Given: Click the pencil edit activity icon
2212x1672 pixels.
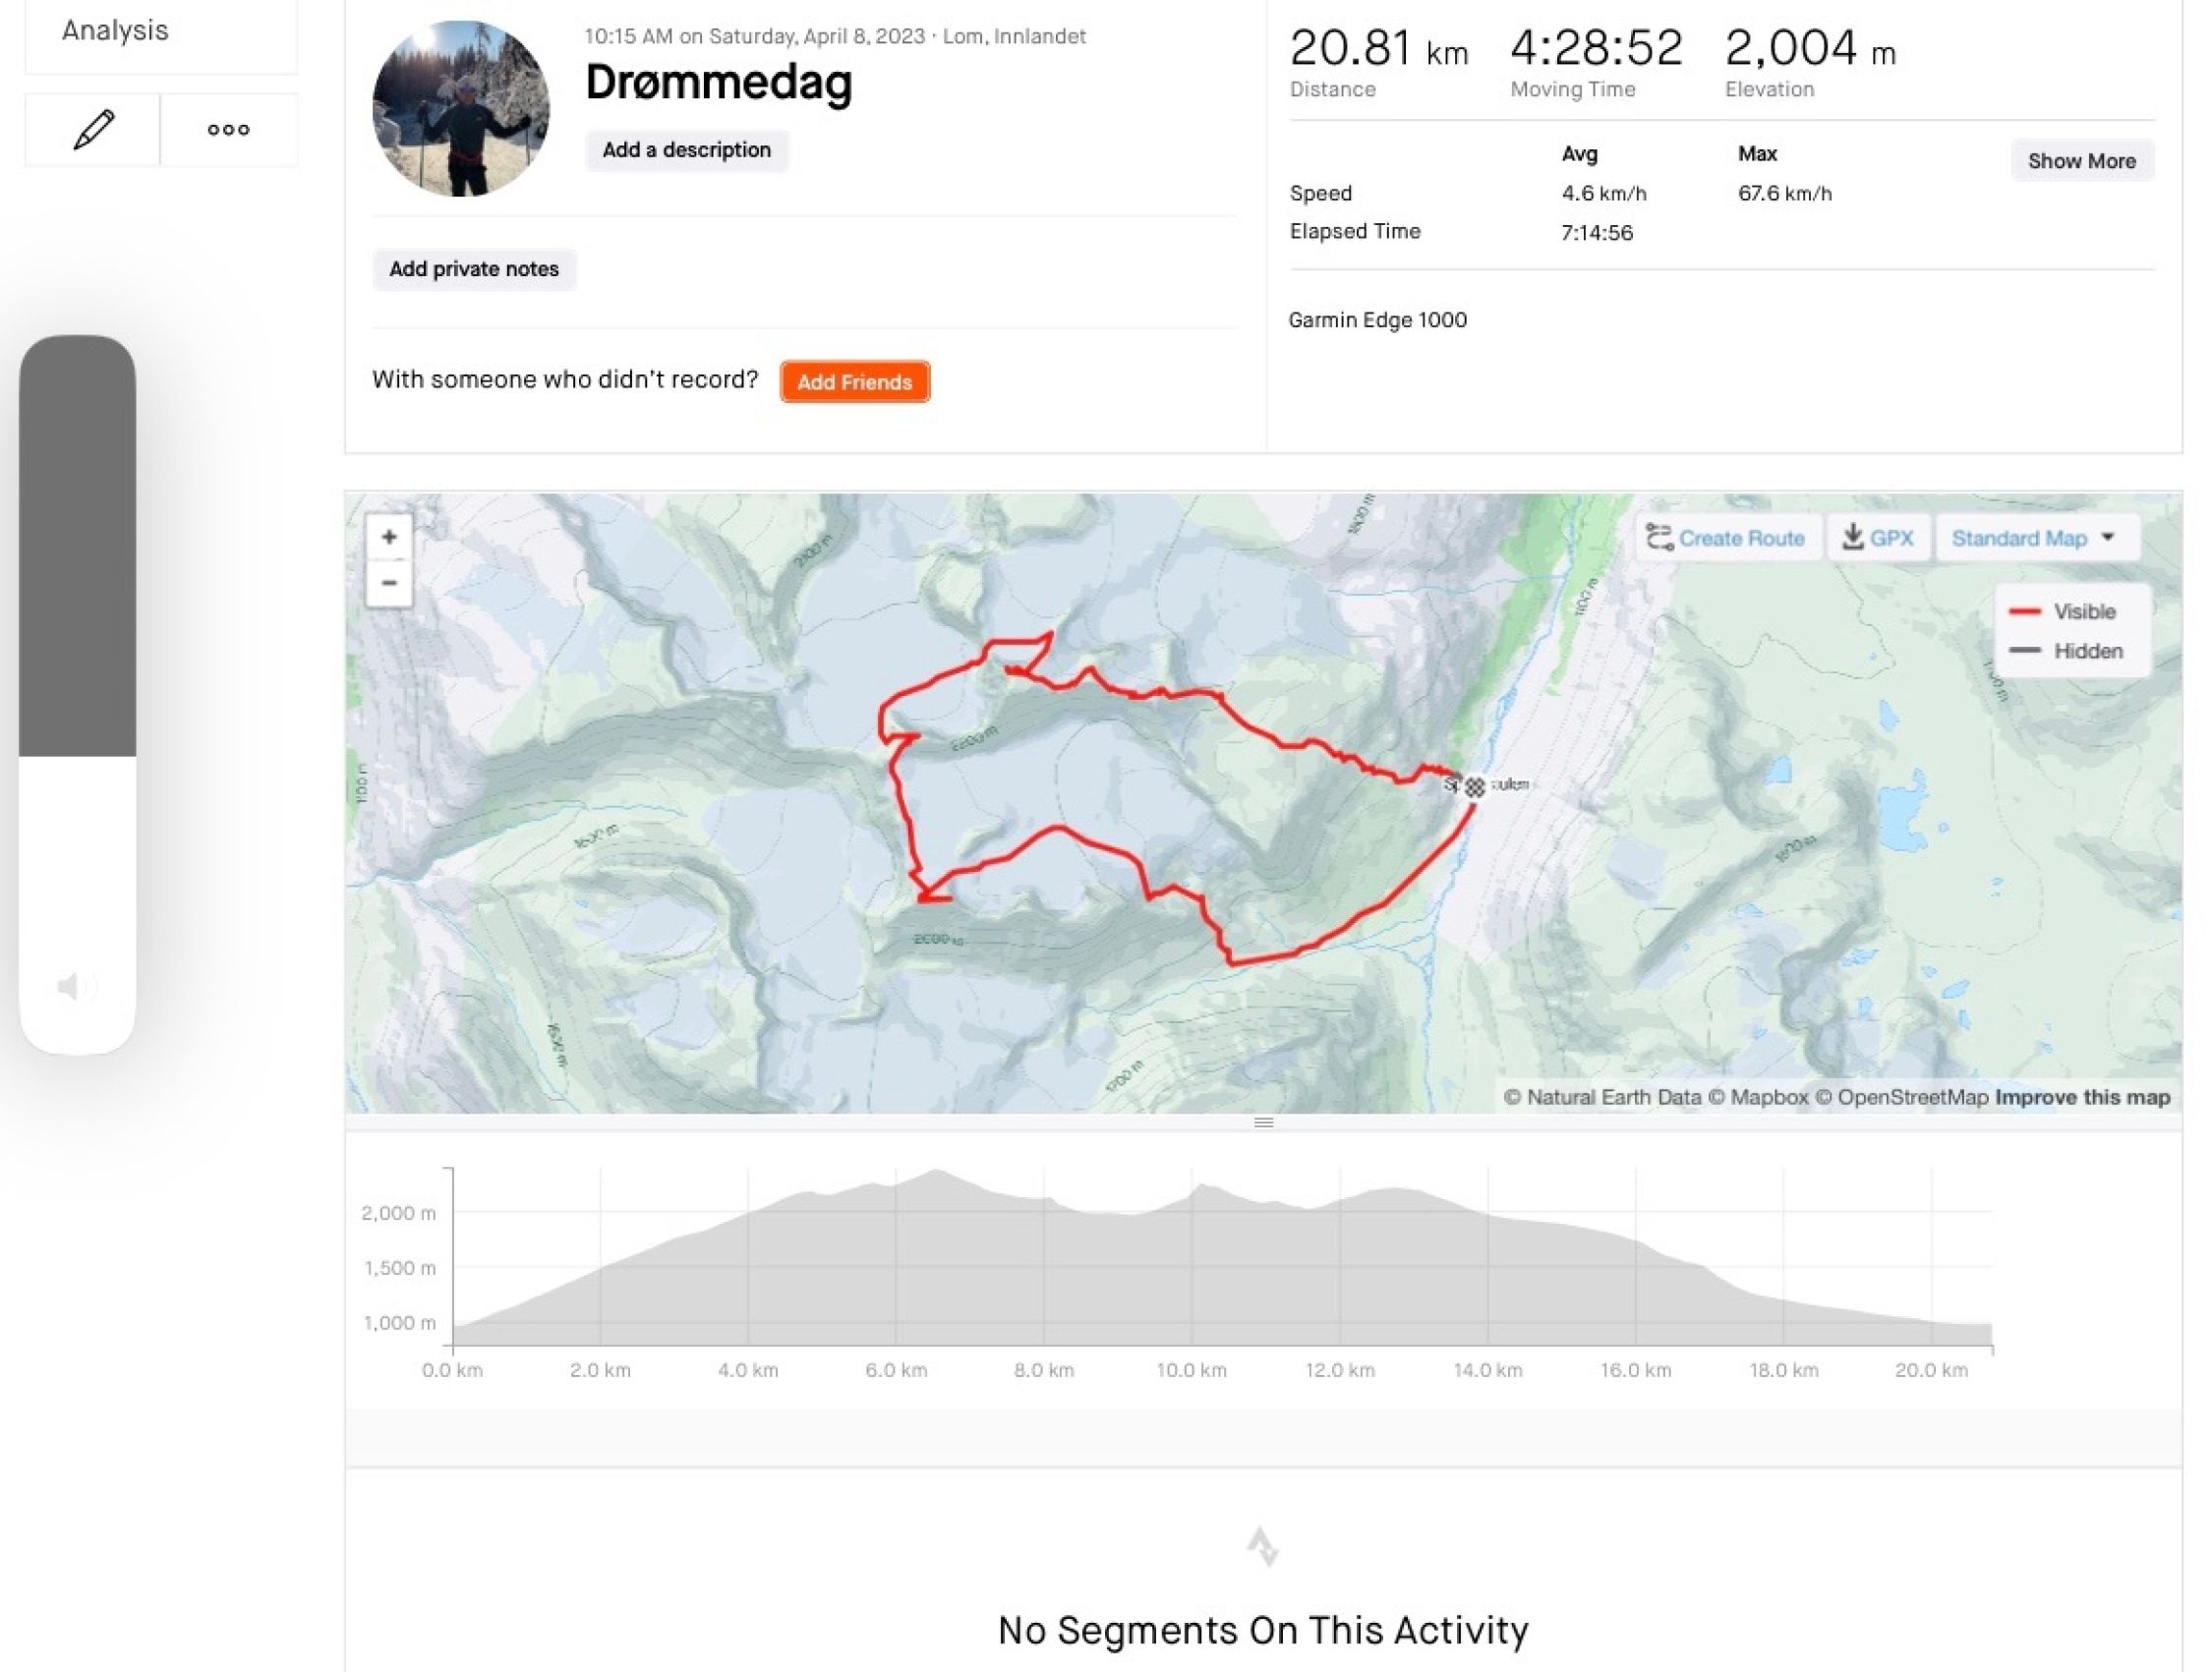Looking at the screenshot, I should point(93,130).
